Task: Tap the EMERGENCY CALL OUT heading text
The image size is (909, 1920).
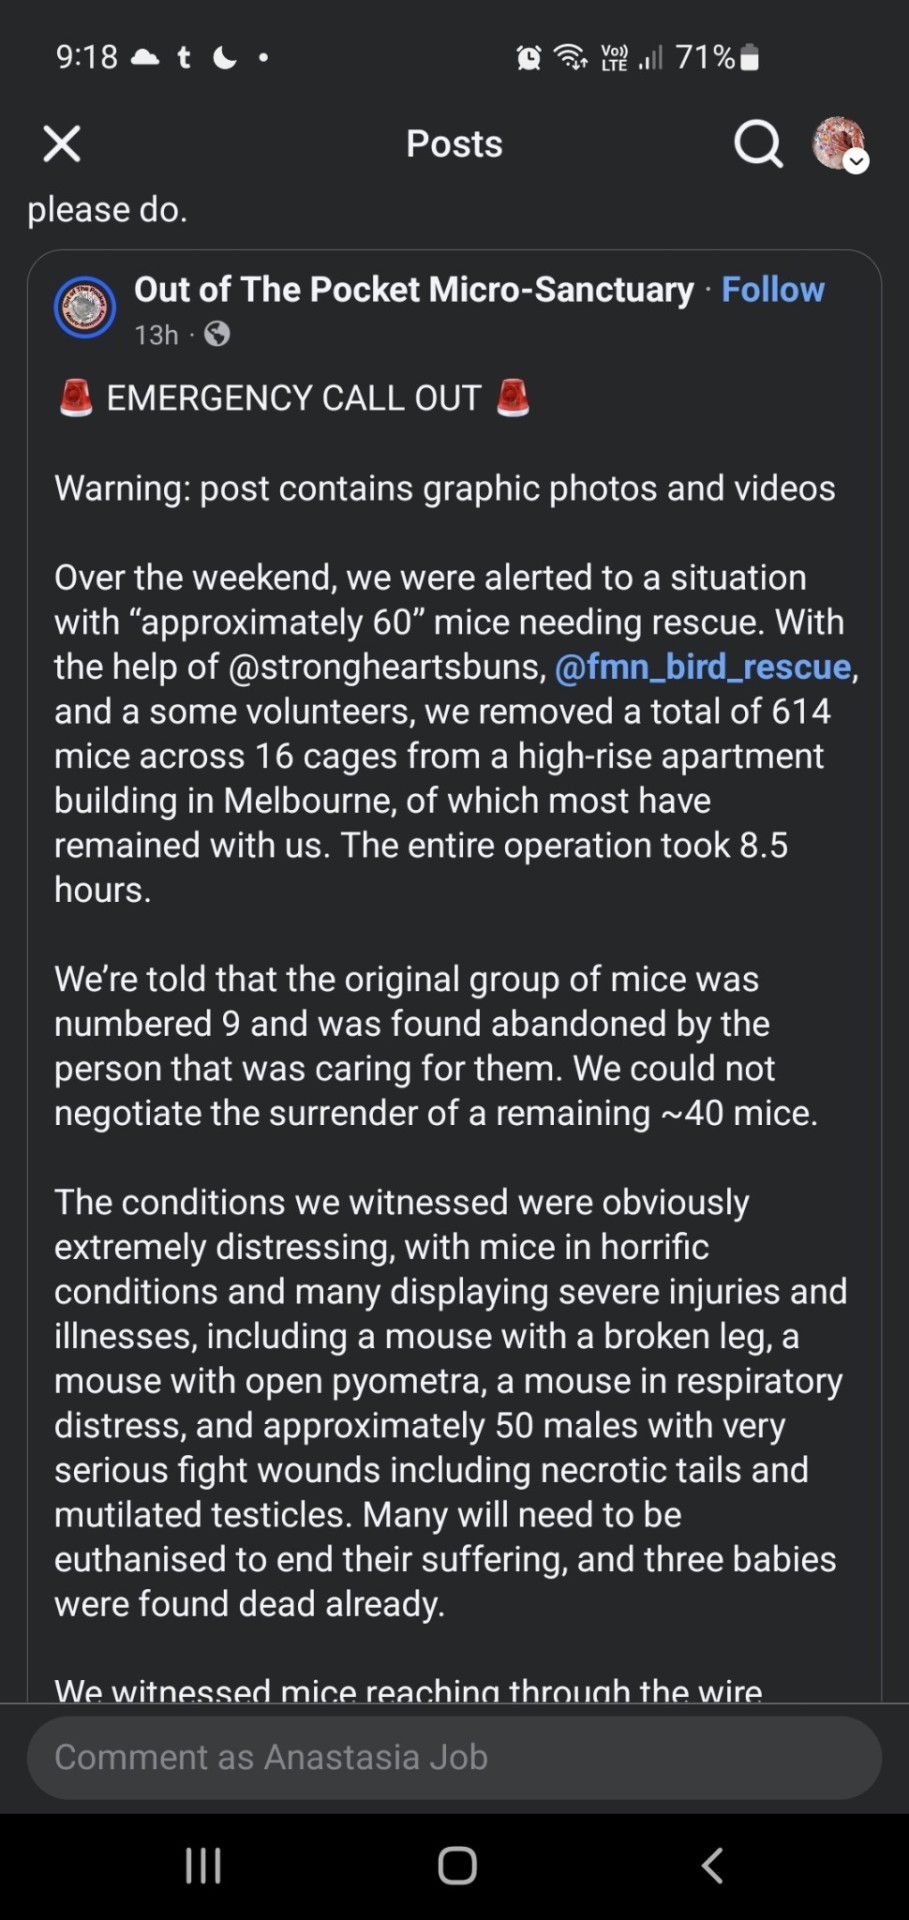Action: (x=294, y=398)
